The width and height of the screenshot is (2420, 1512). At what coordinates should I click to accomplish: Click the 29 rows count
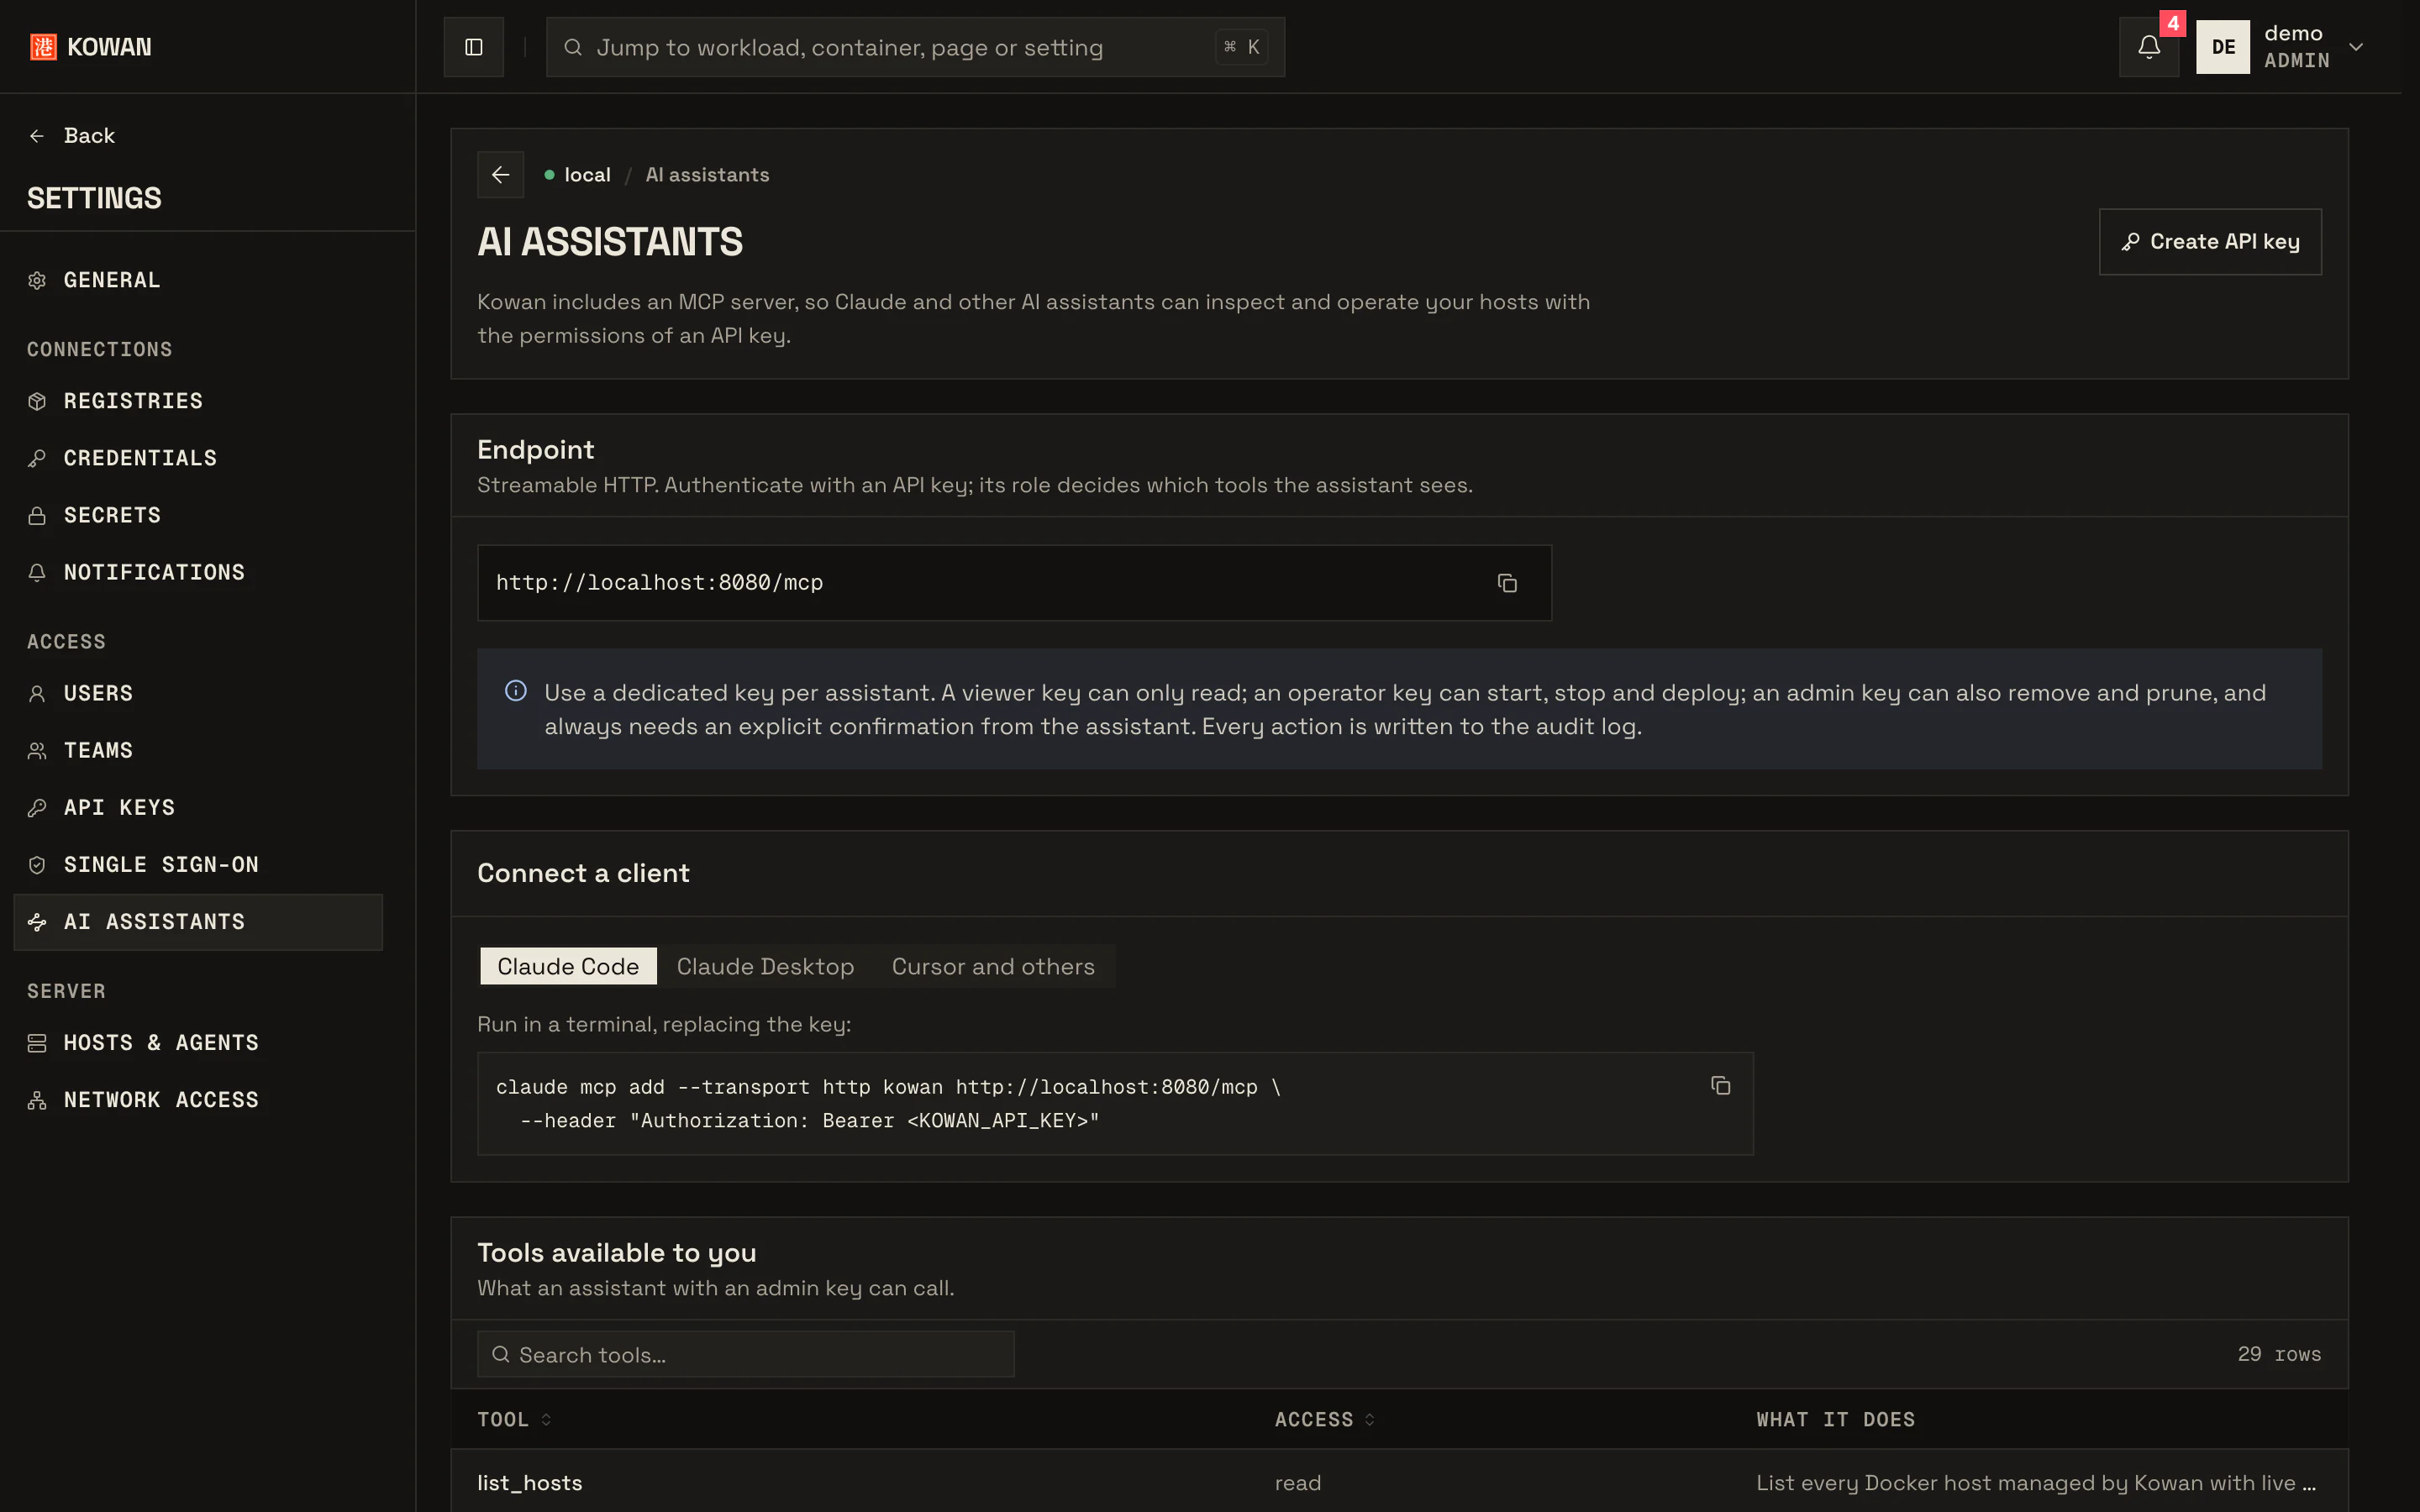click(x=2279, y=1354)
